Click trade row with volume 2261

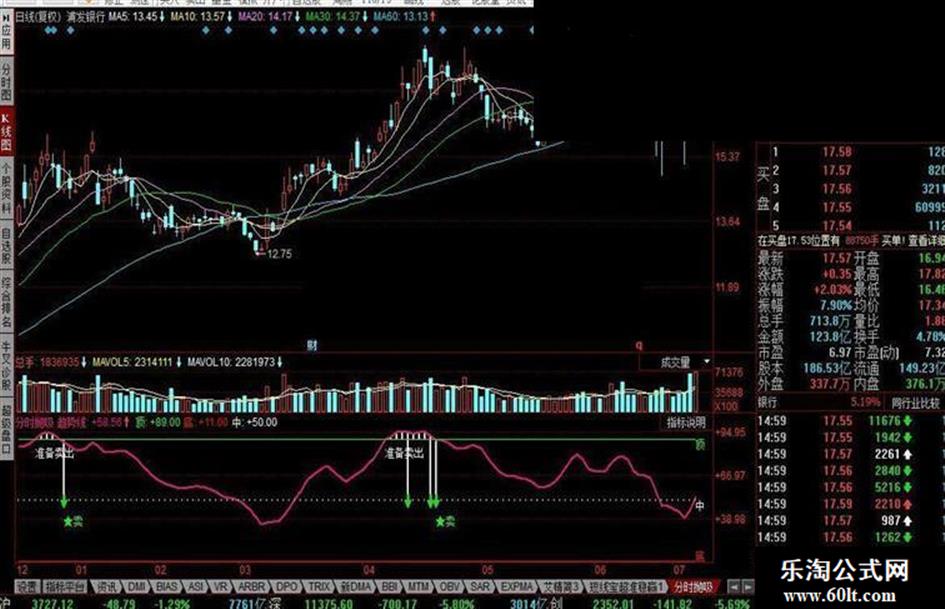pyautogui.click(x=850, y=453)
